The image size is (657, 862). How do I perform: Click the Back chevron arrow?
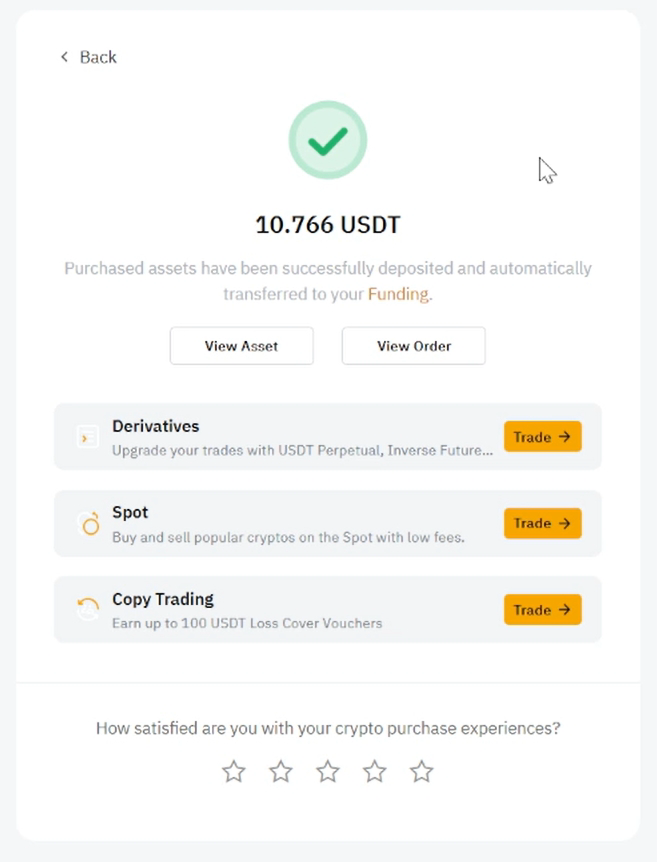click(x=64, y=57)
